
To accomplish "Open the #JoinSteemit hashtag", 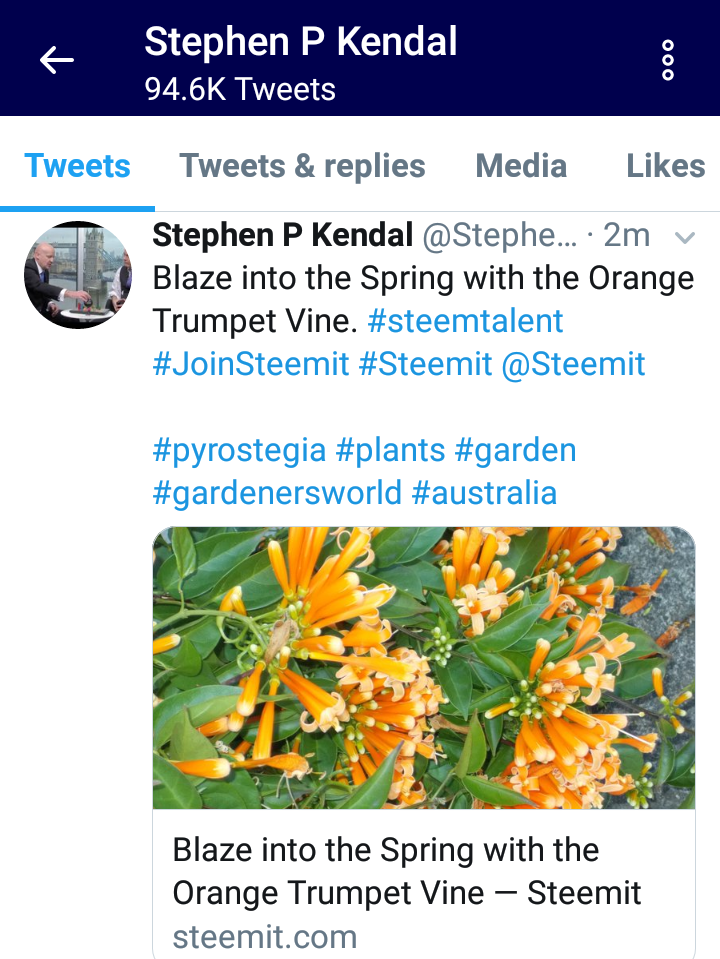I will (251, 365).
